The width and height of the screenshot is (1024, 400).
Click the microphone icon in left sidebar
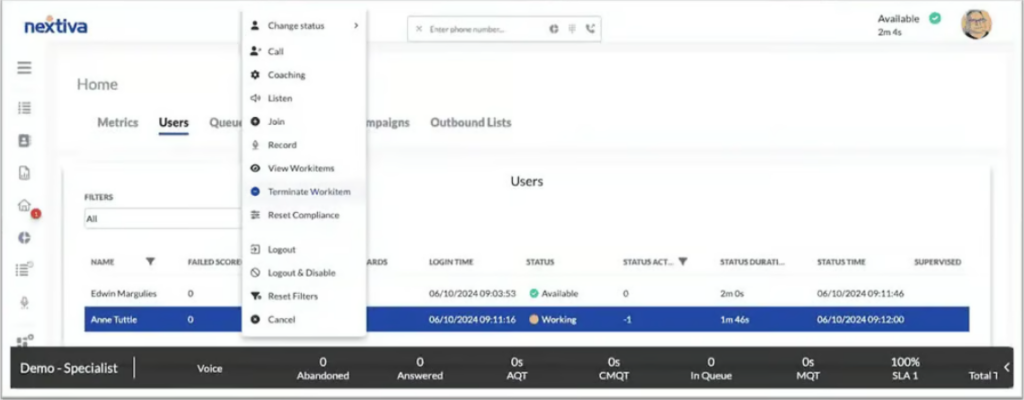(x=25, y=303)
